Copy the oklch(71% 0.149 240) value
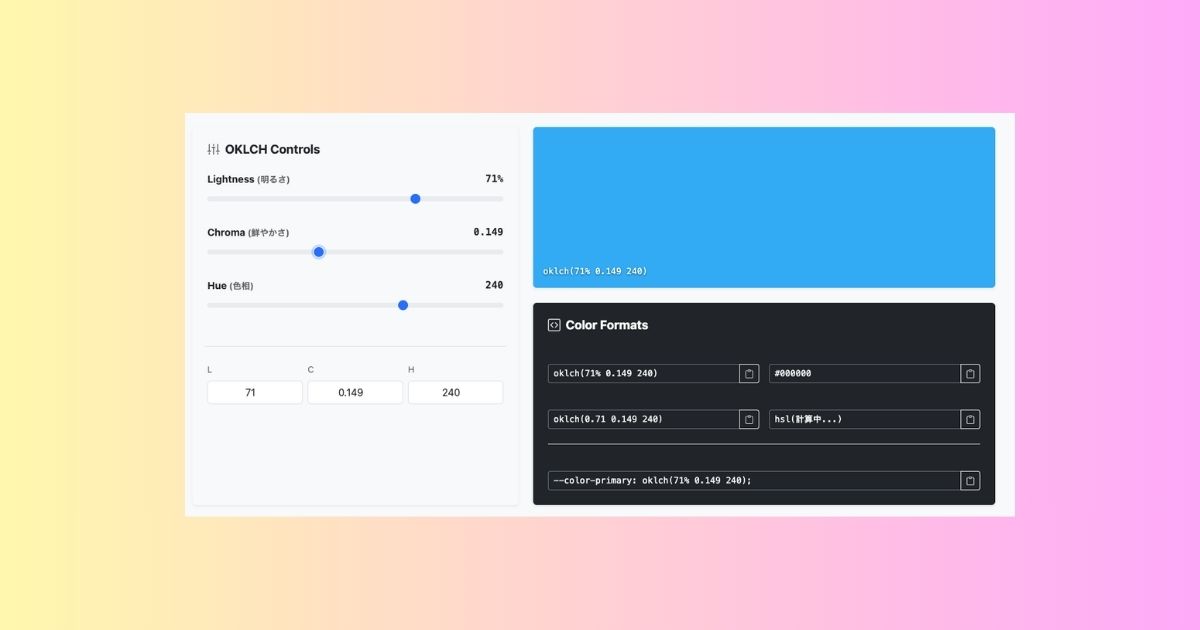 coord(749,374)
